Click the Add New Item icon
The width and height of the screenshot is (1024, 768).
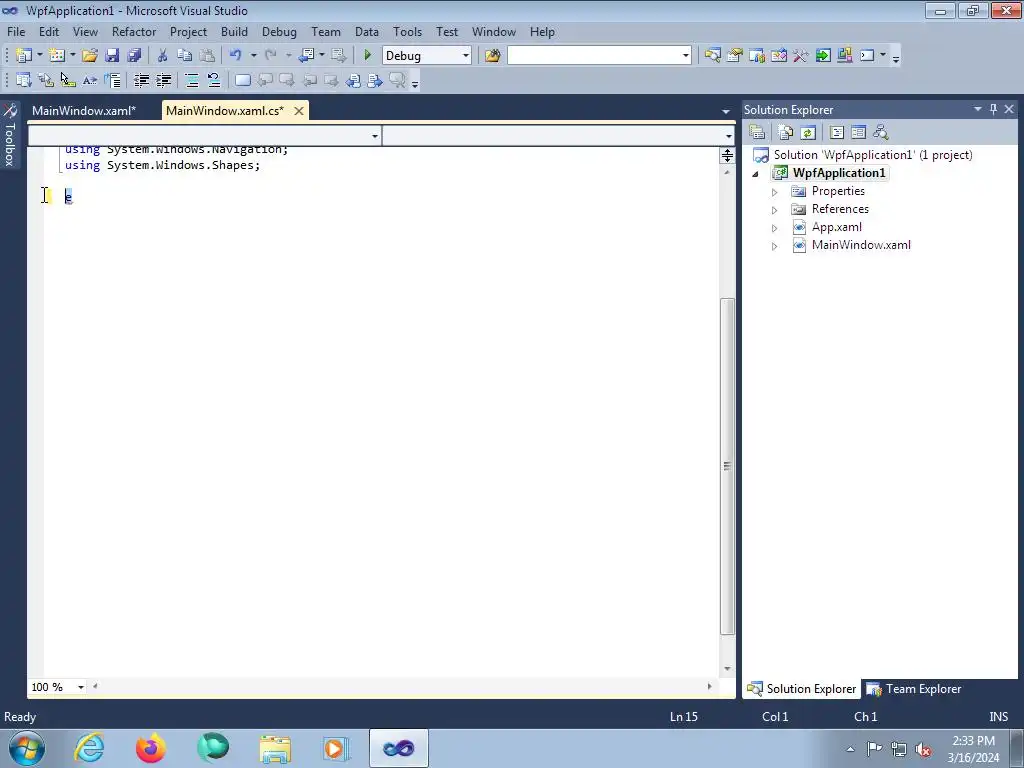tap(57, 56)
